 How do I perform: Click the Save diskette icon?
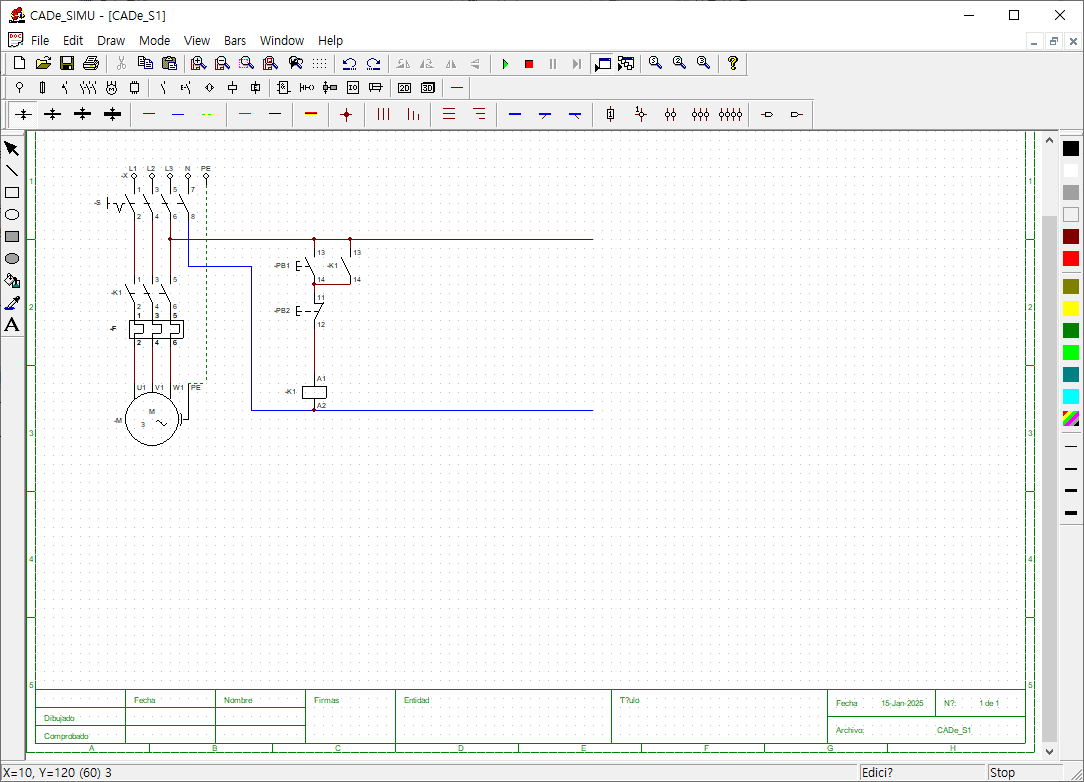[67, 64]
